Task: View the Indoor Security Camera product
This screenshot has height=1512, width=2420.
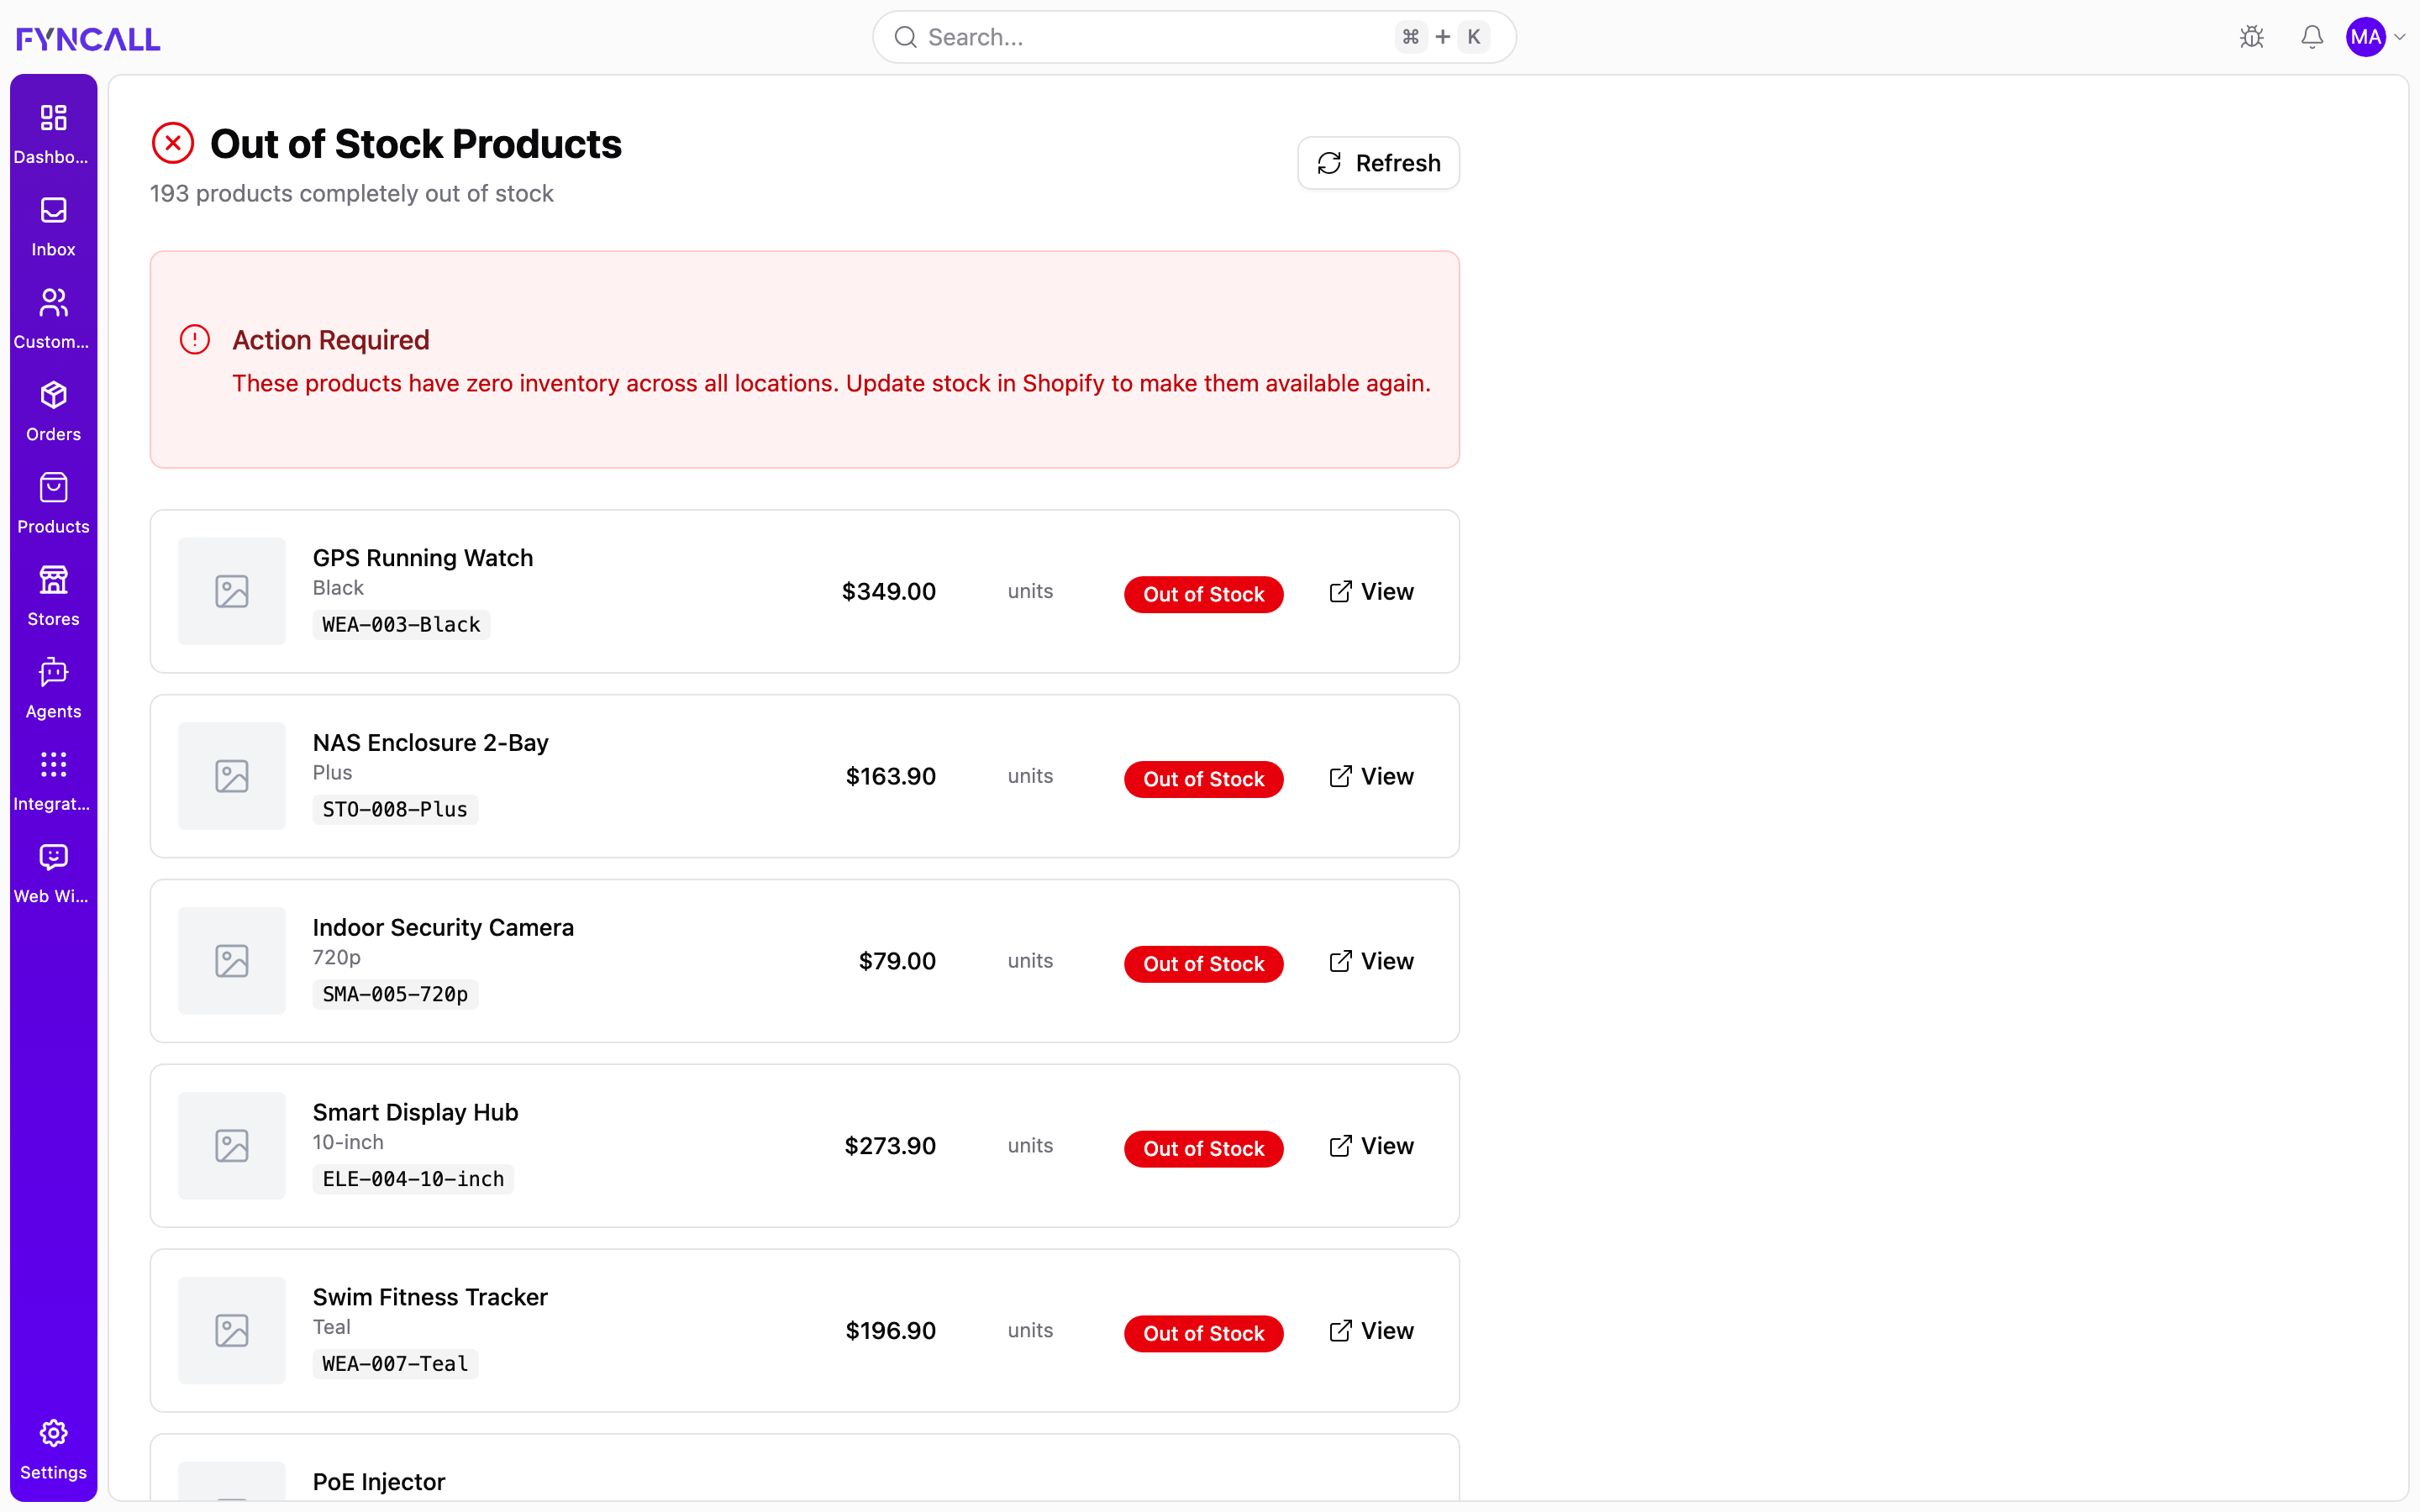Action: point(1371,961)
